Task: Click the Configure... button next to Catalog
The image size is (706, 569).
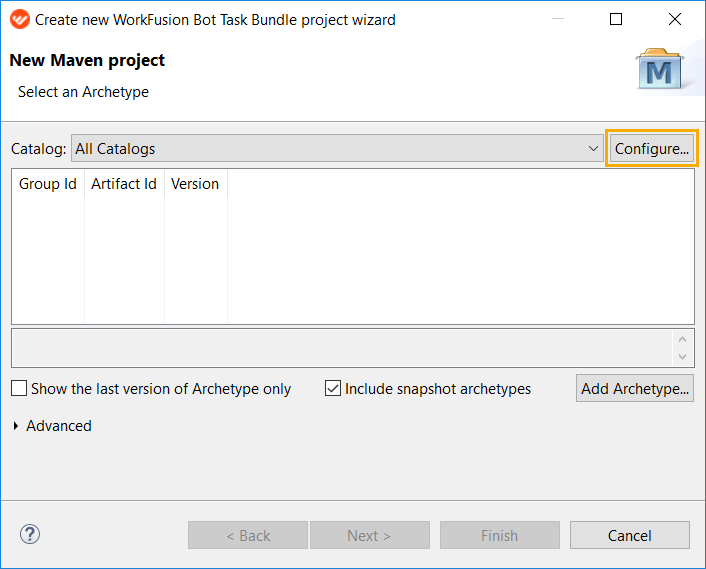Action: [x=652, y=148]
